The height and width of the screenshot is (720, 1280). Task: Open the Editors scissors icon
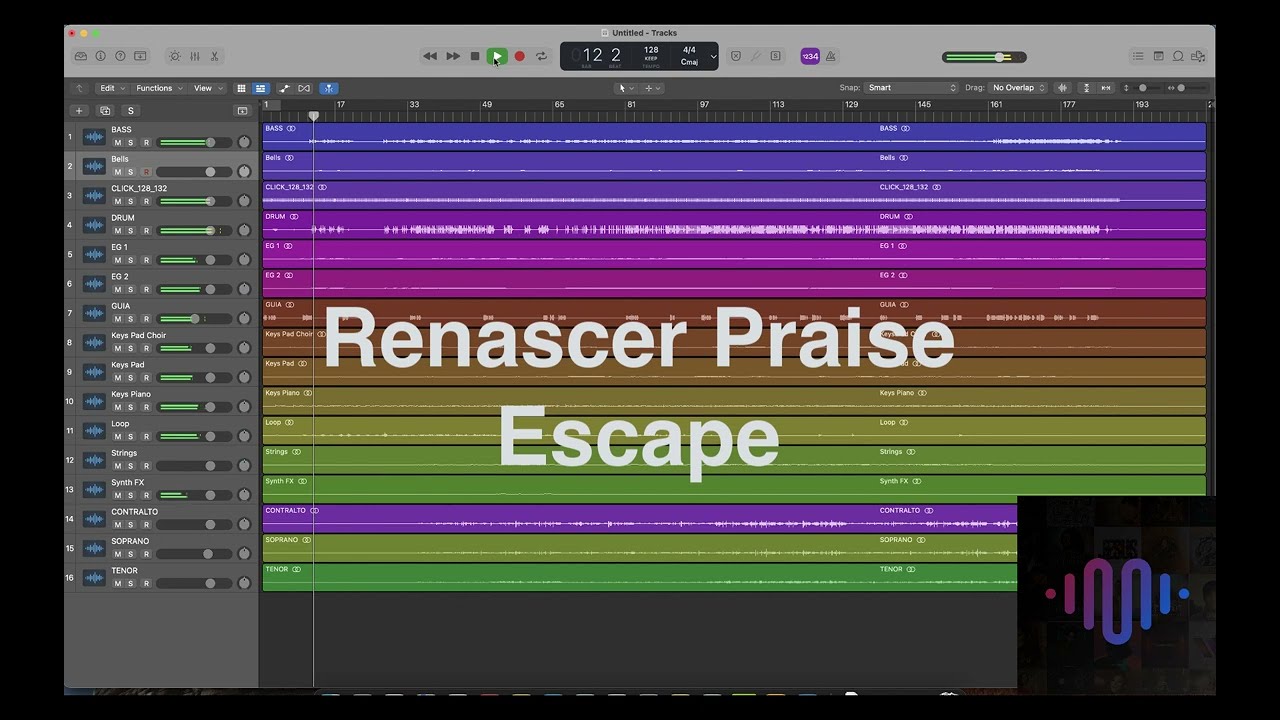point(214,56)
